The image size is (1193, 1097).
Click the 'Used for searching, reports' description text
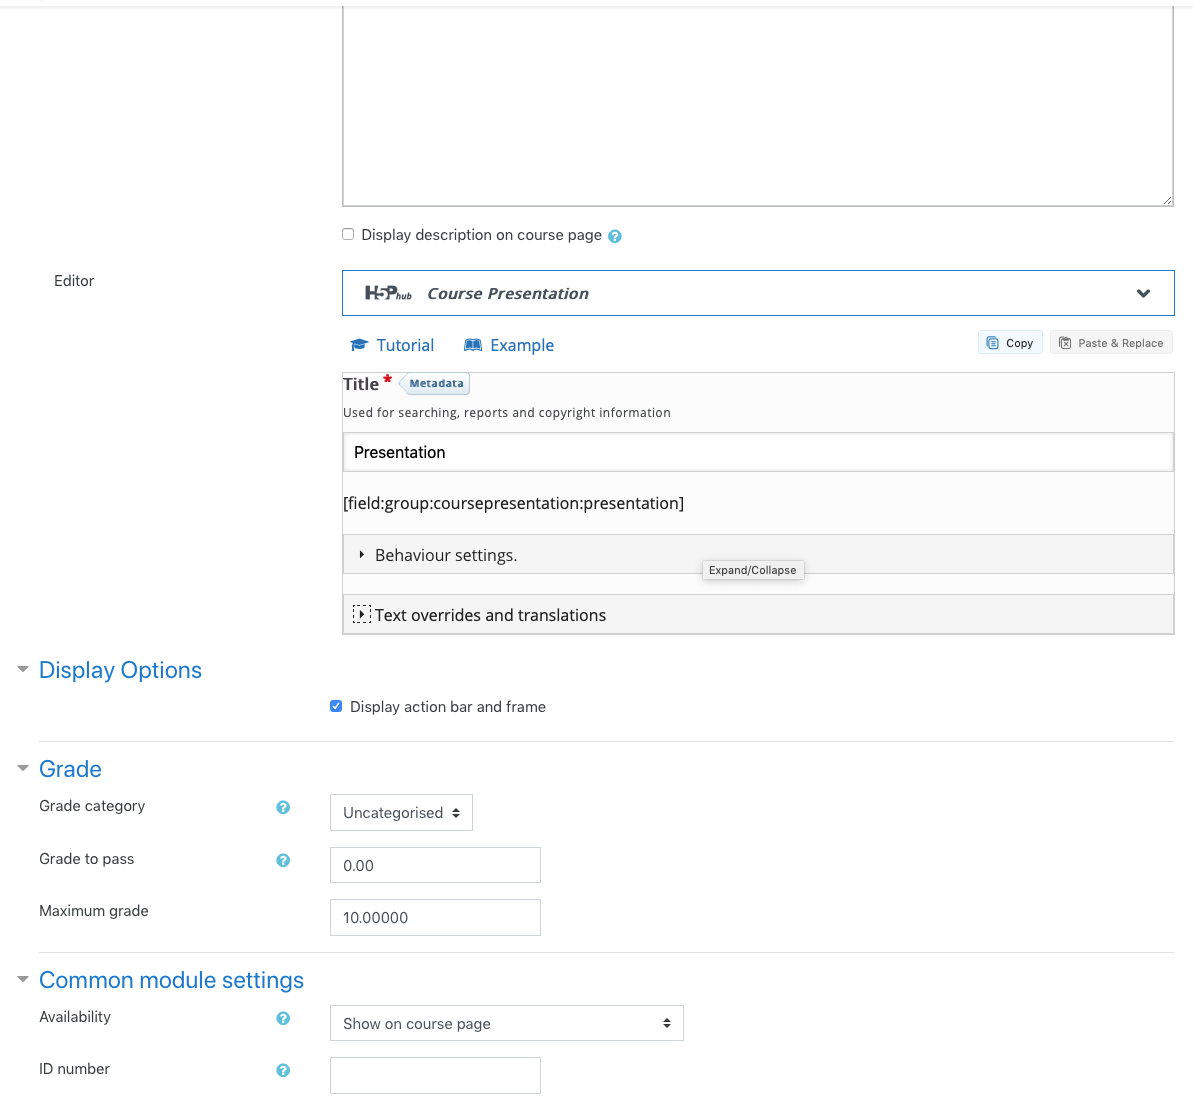pos(507,412)
